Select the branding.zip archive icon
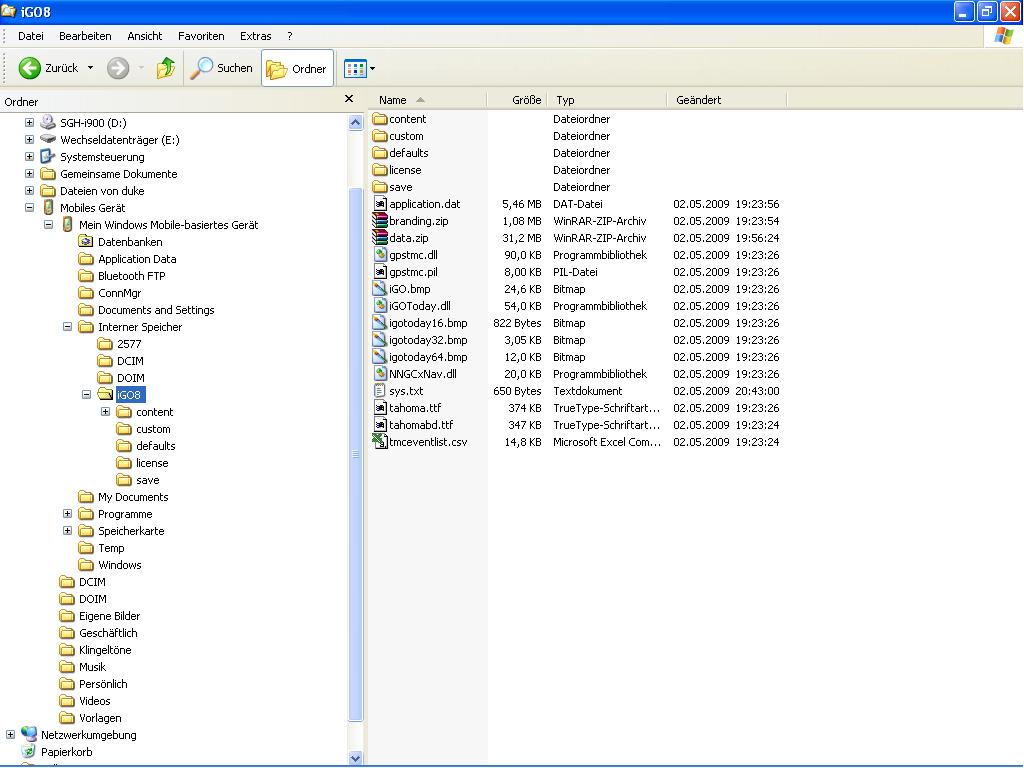 tap(380, 221)
